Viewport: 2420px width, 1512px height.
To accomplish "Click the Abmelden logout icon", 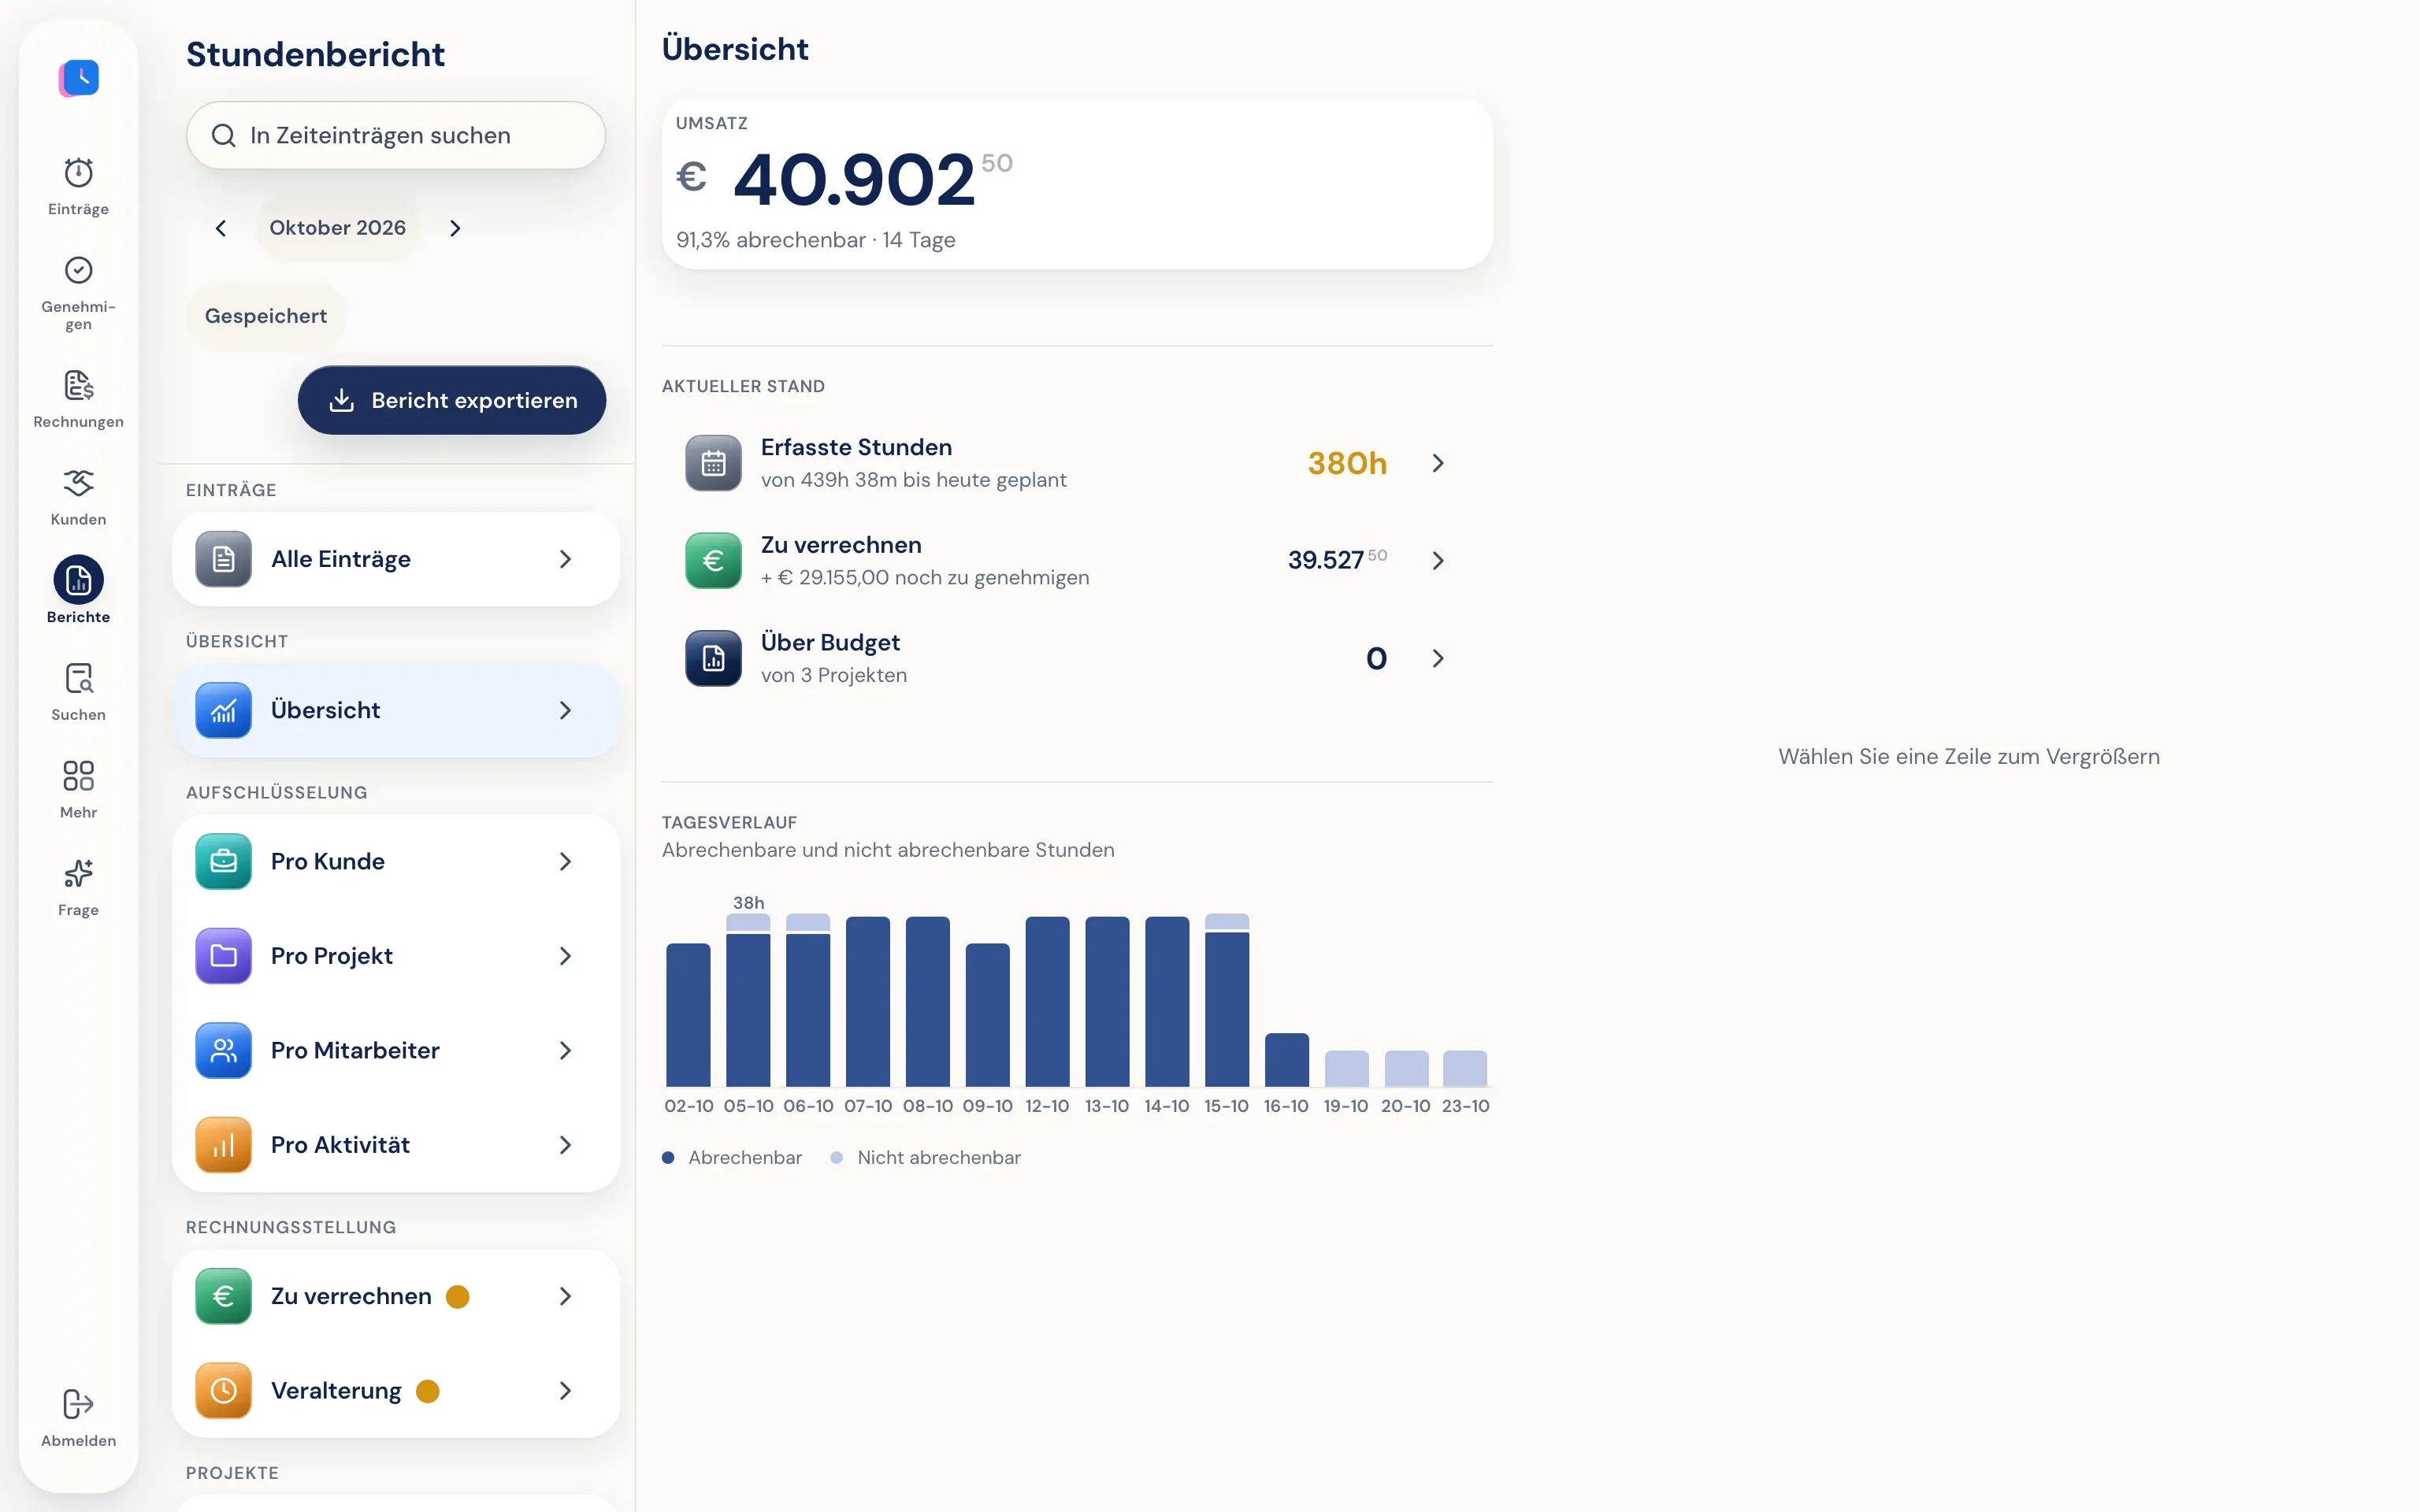I will pos(78,1404).
